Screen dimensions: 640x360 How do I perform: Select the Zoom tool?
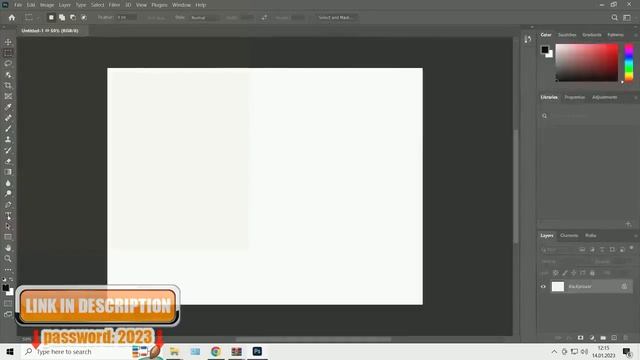tap(8, 258)
